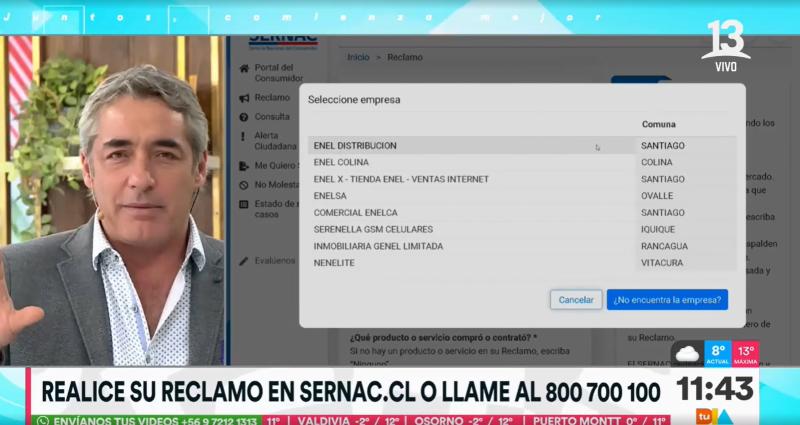Open Evalúenos link in sidebar
The image size is (800, 425).
pos(275,261)
